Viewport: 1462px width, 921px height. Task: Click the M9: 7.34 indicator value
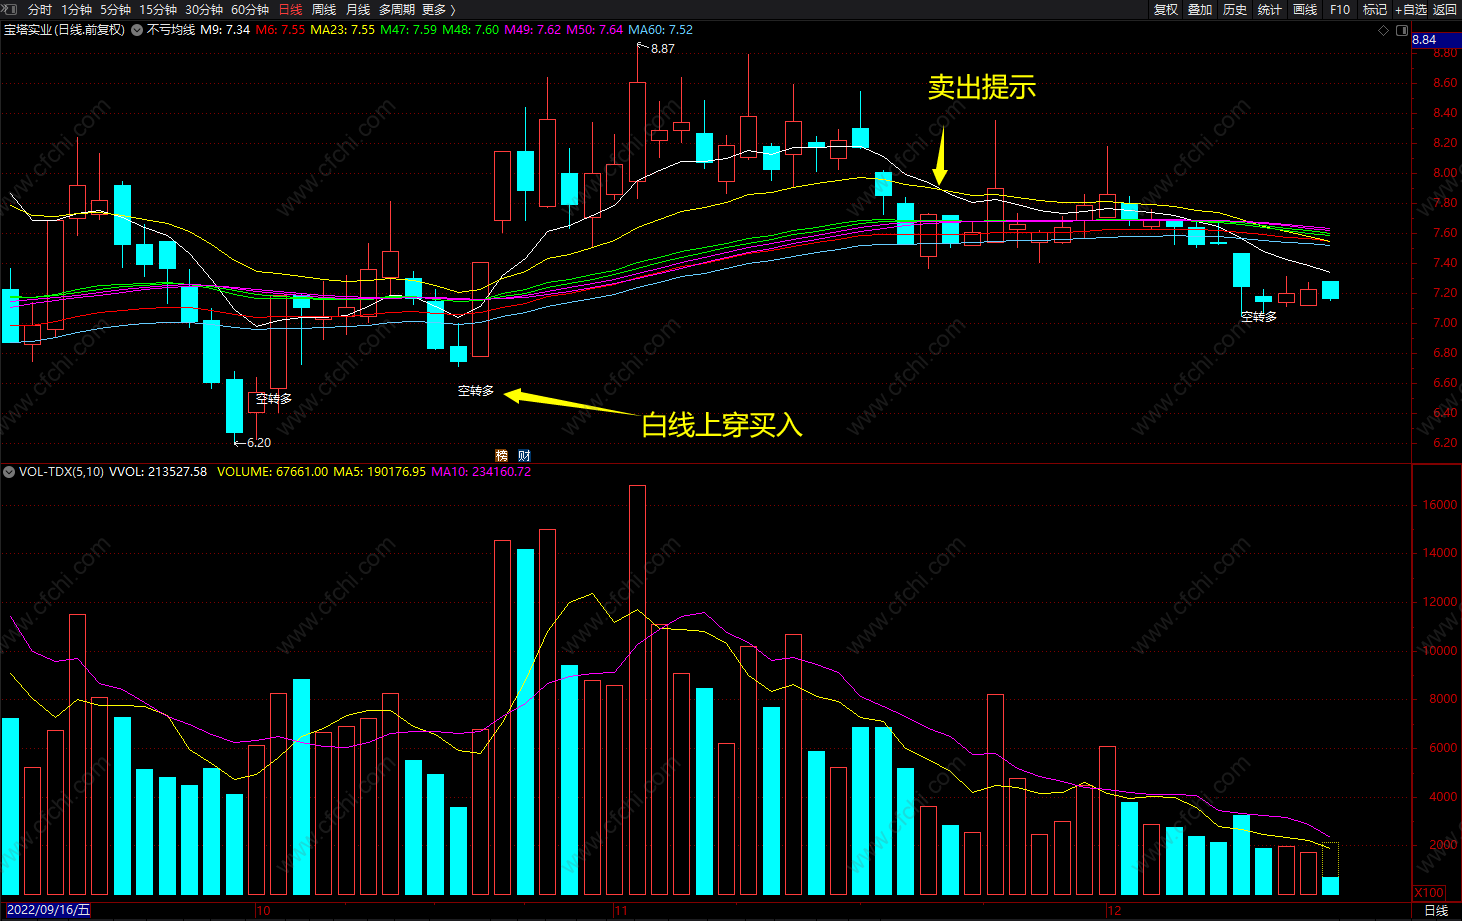(x=225, y=30)
